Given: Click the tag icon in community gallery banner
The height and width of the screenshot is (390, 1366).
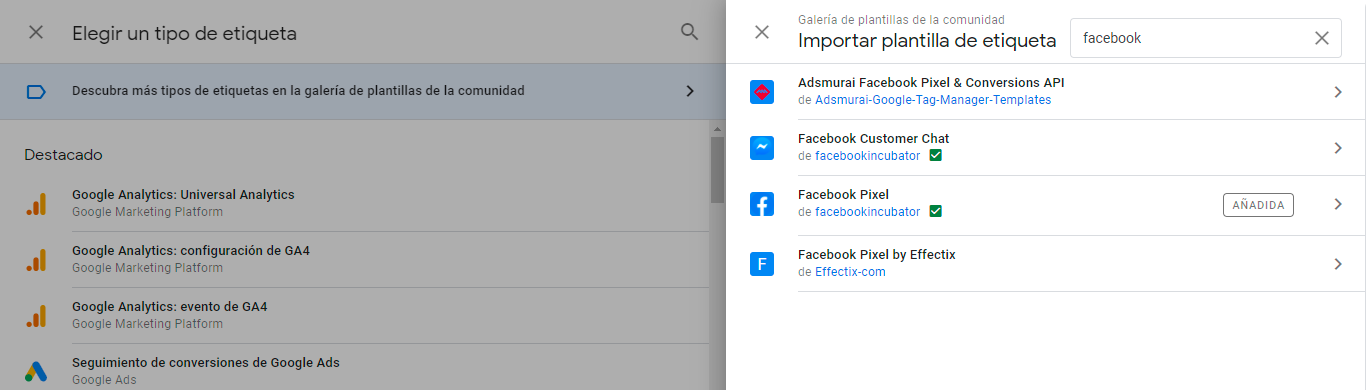Looking at the screenshot, I should [x=36, y=91].
